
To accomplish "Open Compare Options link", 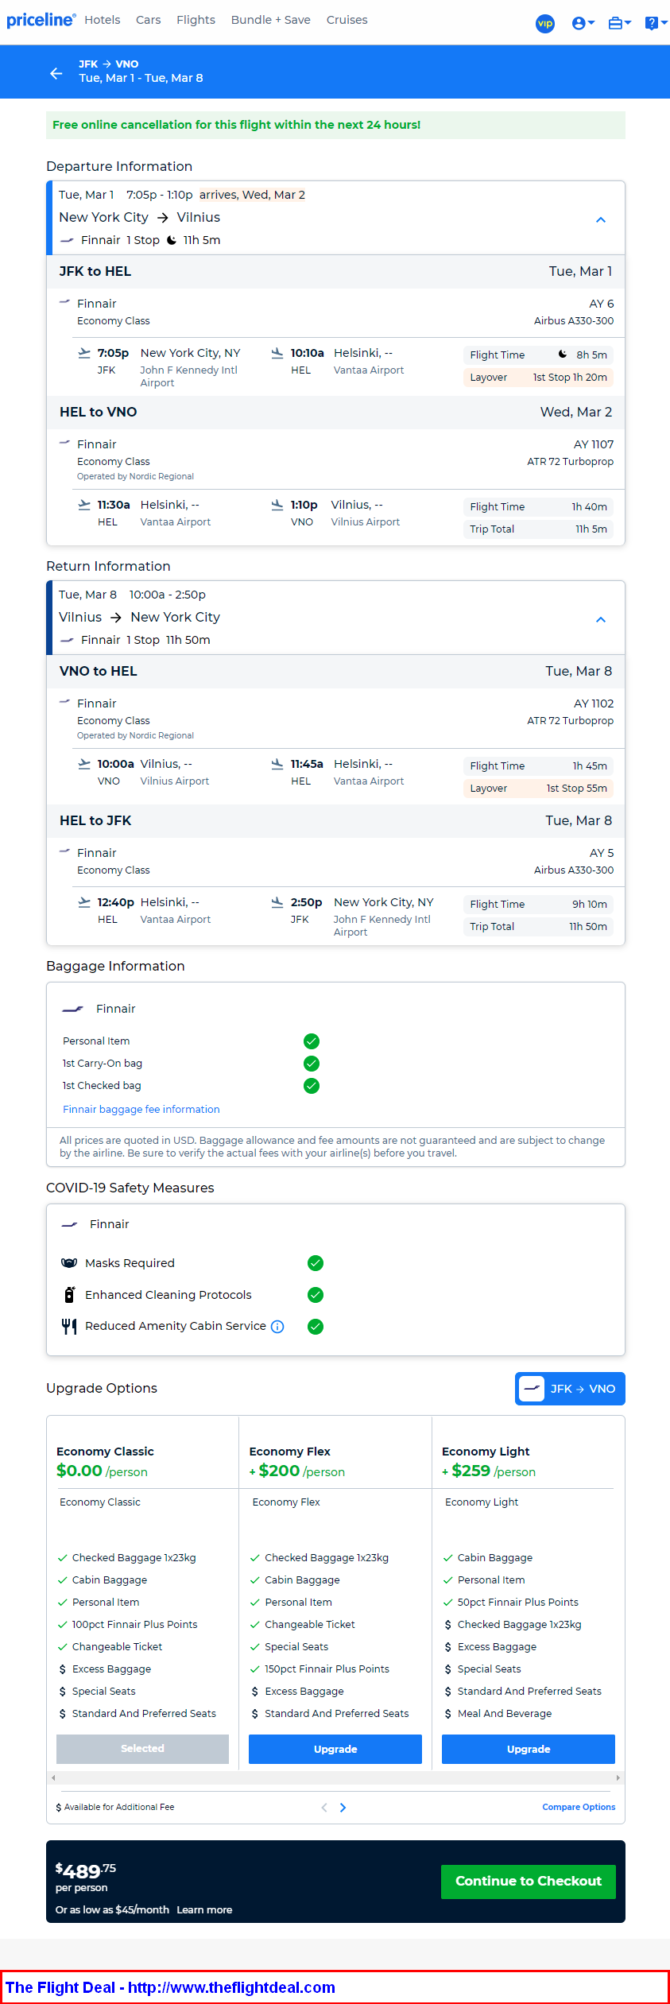I will [x=578, y=1807].
